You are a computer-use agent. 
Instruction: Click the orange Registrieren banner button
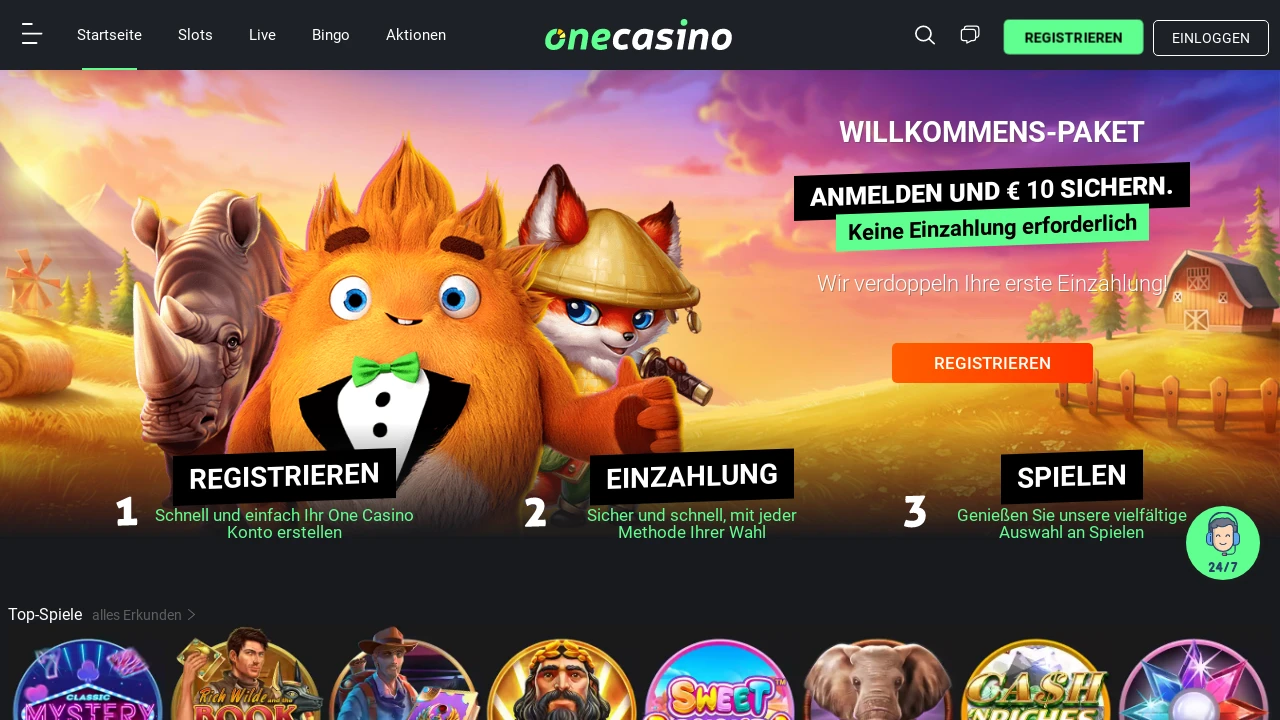click(992, 363)
